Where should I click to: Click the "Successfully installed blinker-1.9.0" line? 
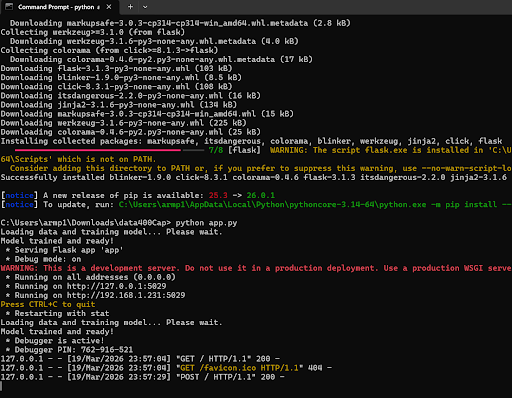click(254, 177)
